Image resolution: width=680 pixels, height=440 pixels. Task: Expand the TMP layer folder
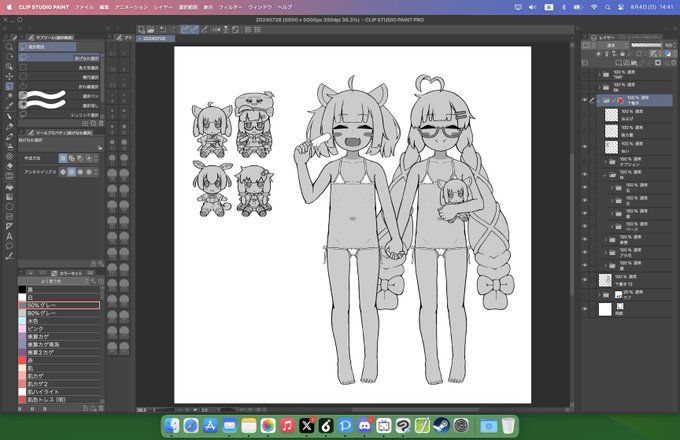point(600,75)
